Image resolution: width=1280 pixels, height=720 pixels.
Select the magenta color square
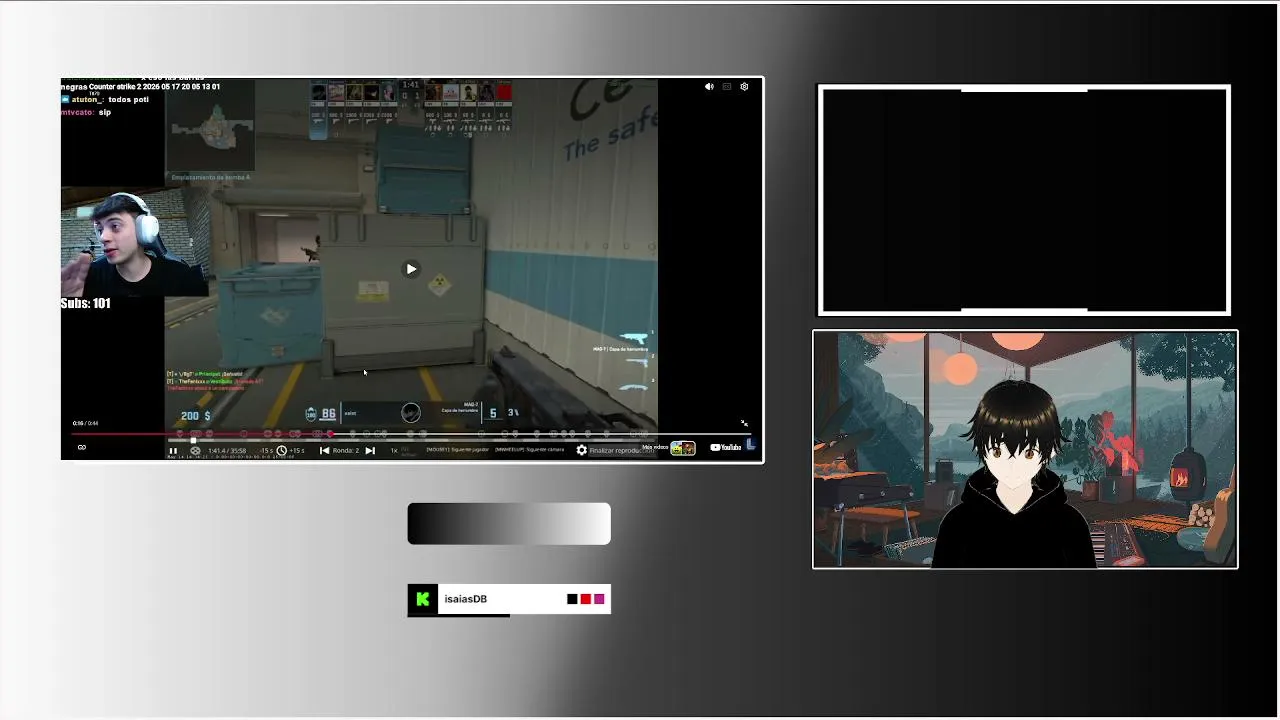click(599, 599)
